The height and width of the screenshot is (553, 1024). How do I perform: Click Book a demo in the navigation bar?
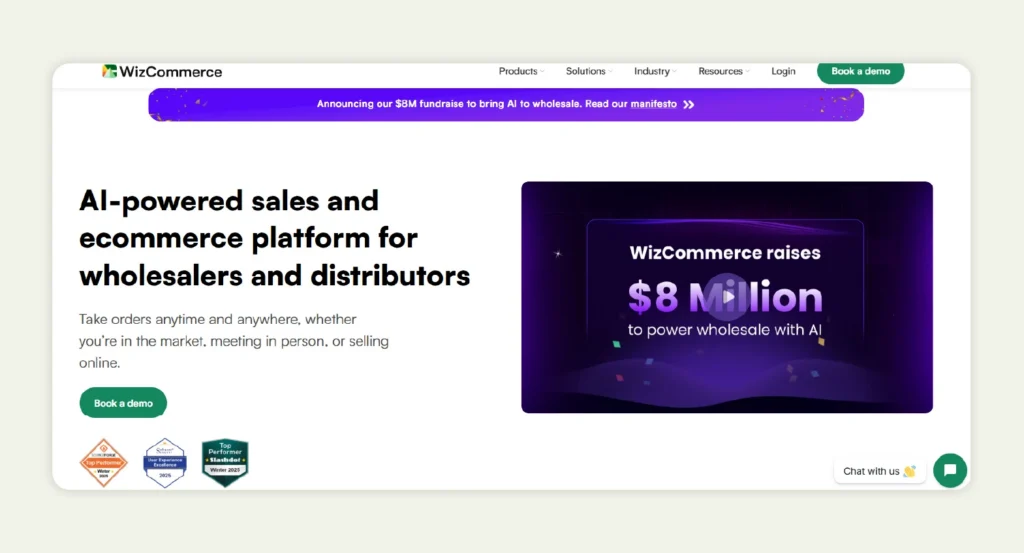point(860,71)
